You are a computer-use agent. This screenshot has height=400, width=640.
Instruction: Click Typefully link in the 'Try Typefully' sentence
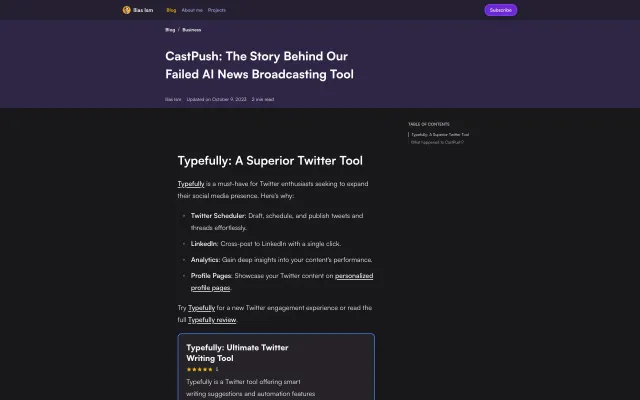coord(202,307)
